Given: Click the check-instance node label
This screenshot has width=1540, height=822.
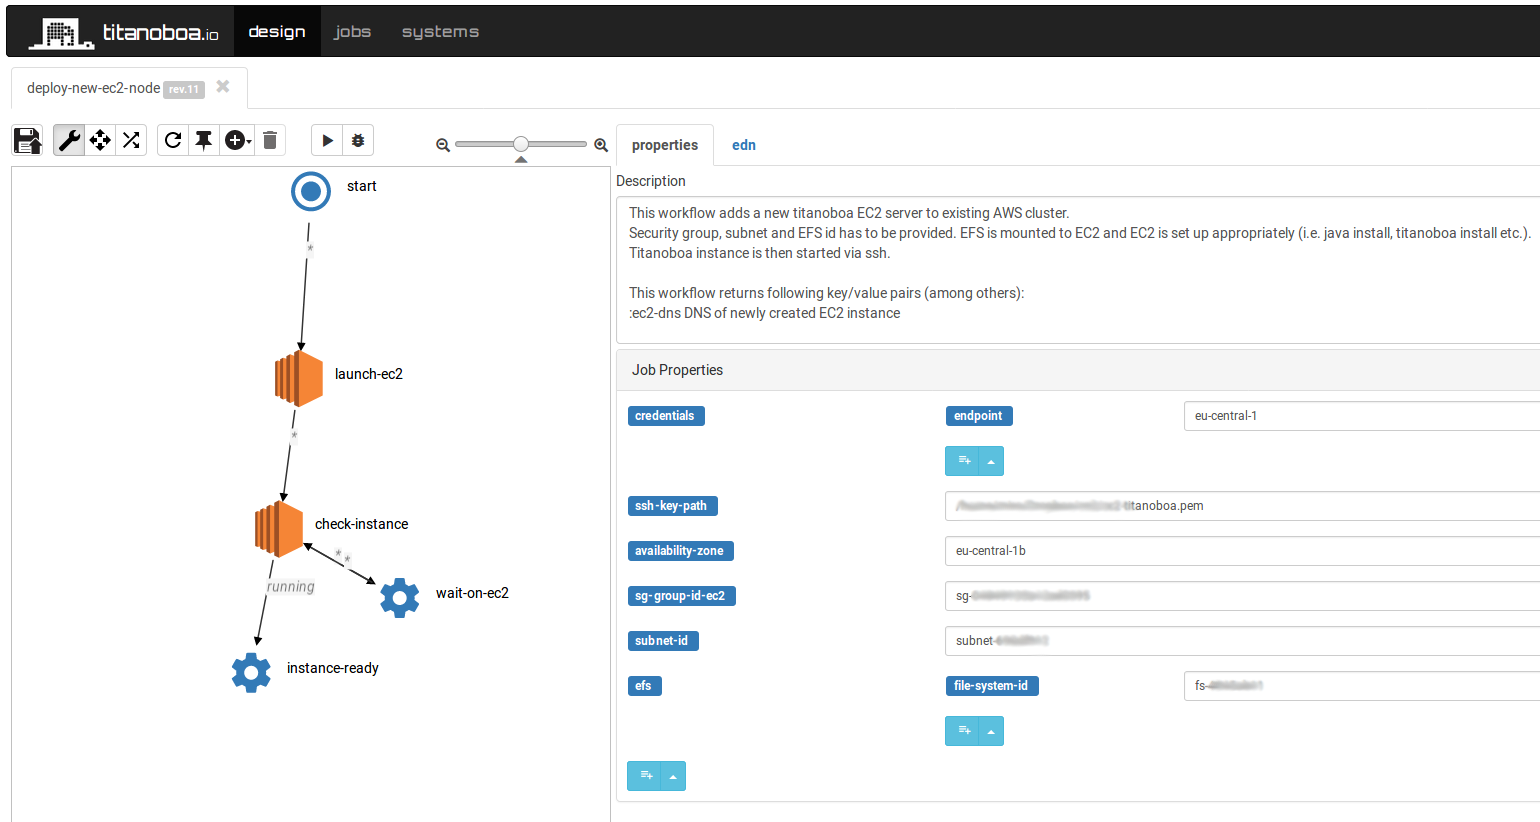Looking at the screenshot, I should [x=362, y=524].
